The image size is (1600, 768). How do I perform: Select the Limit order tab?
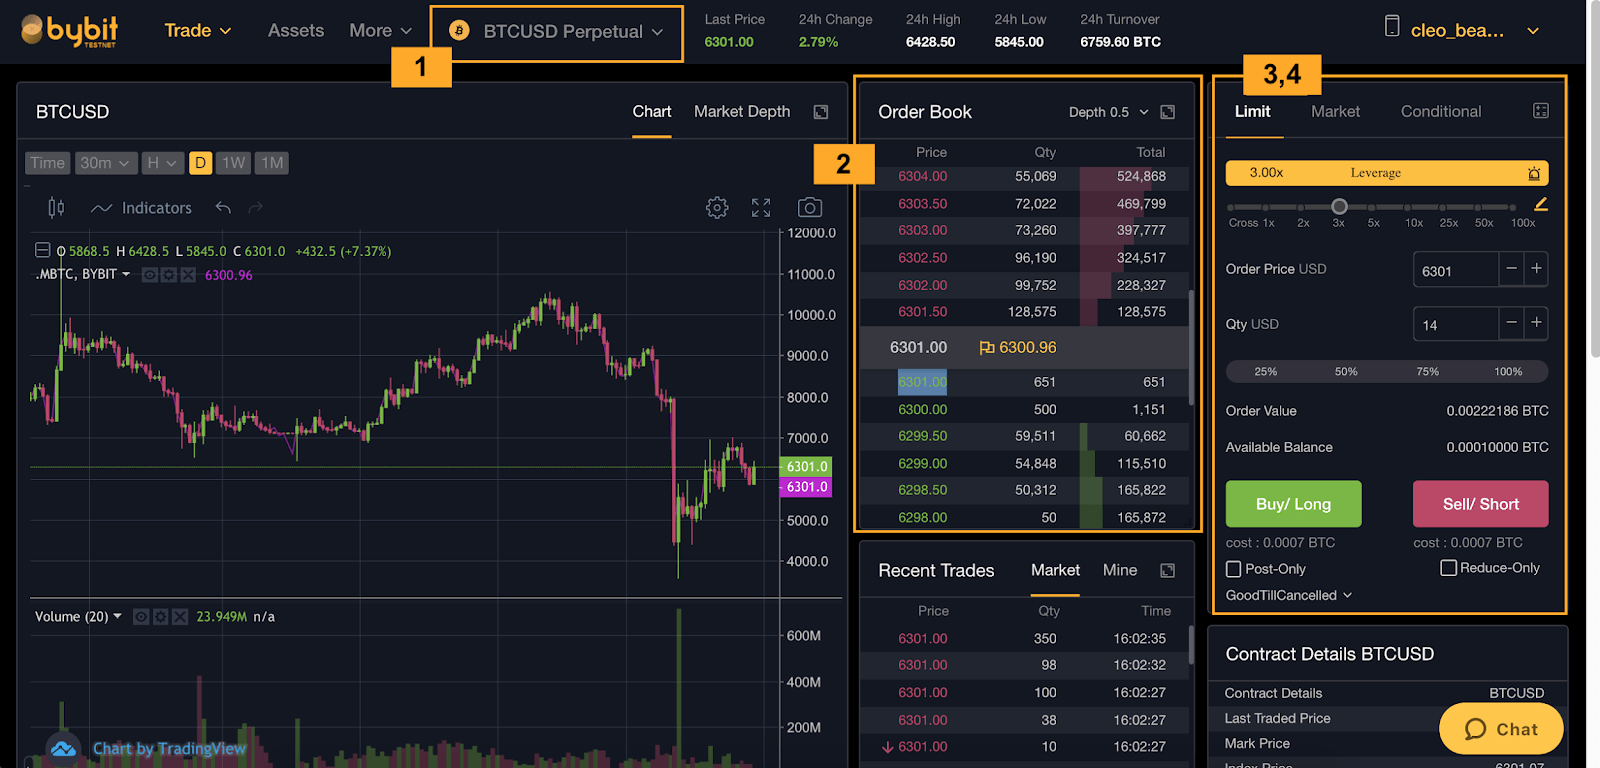[1252, 111]
